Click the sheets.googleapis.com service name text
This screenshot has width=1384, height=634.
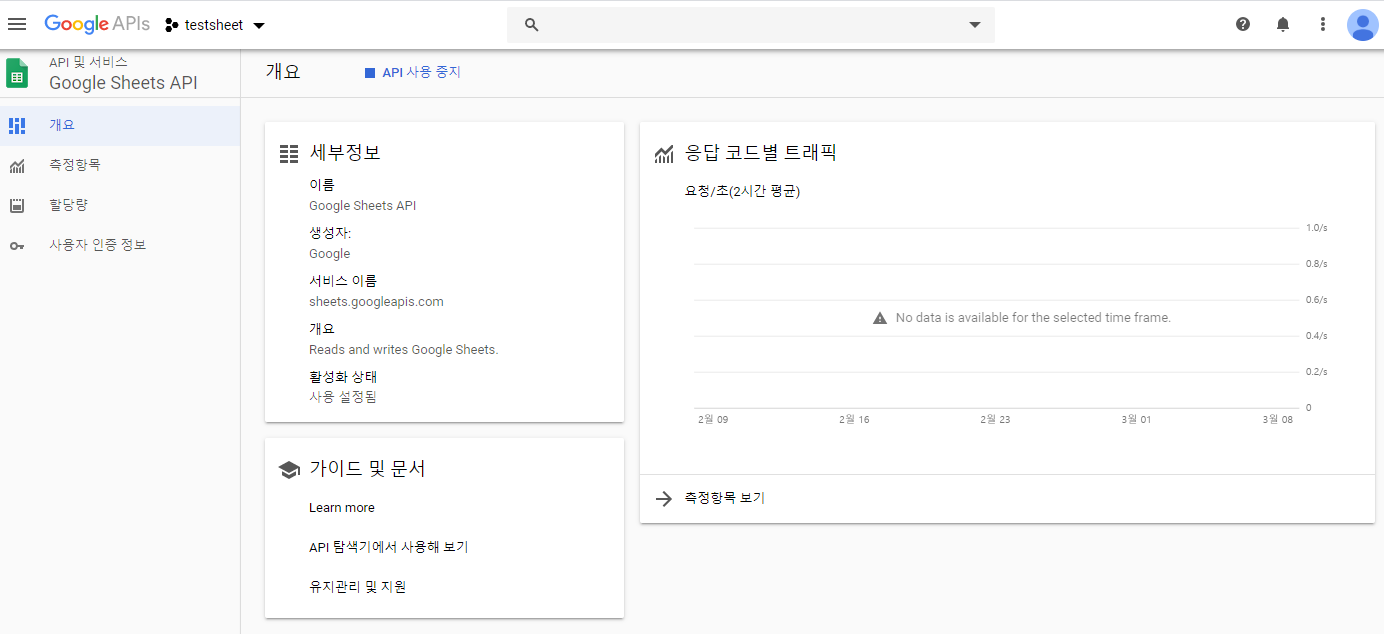pos(376,302)
